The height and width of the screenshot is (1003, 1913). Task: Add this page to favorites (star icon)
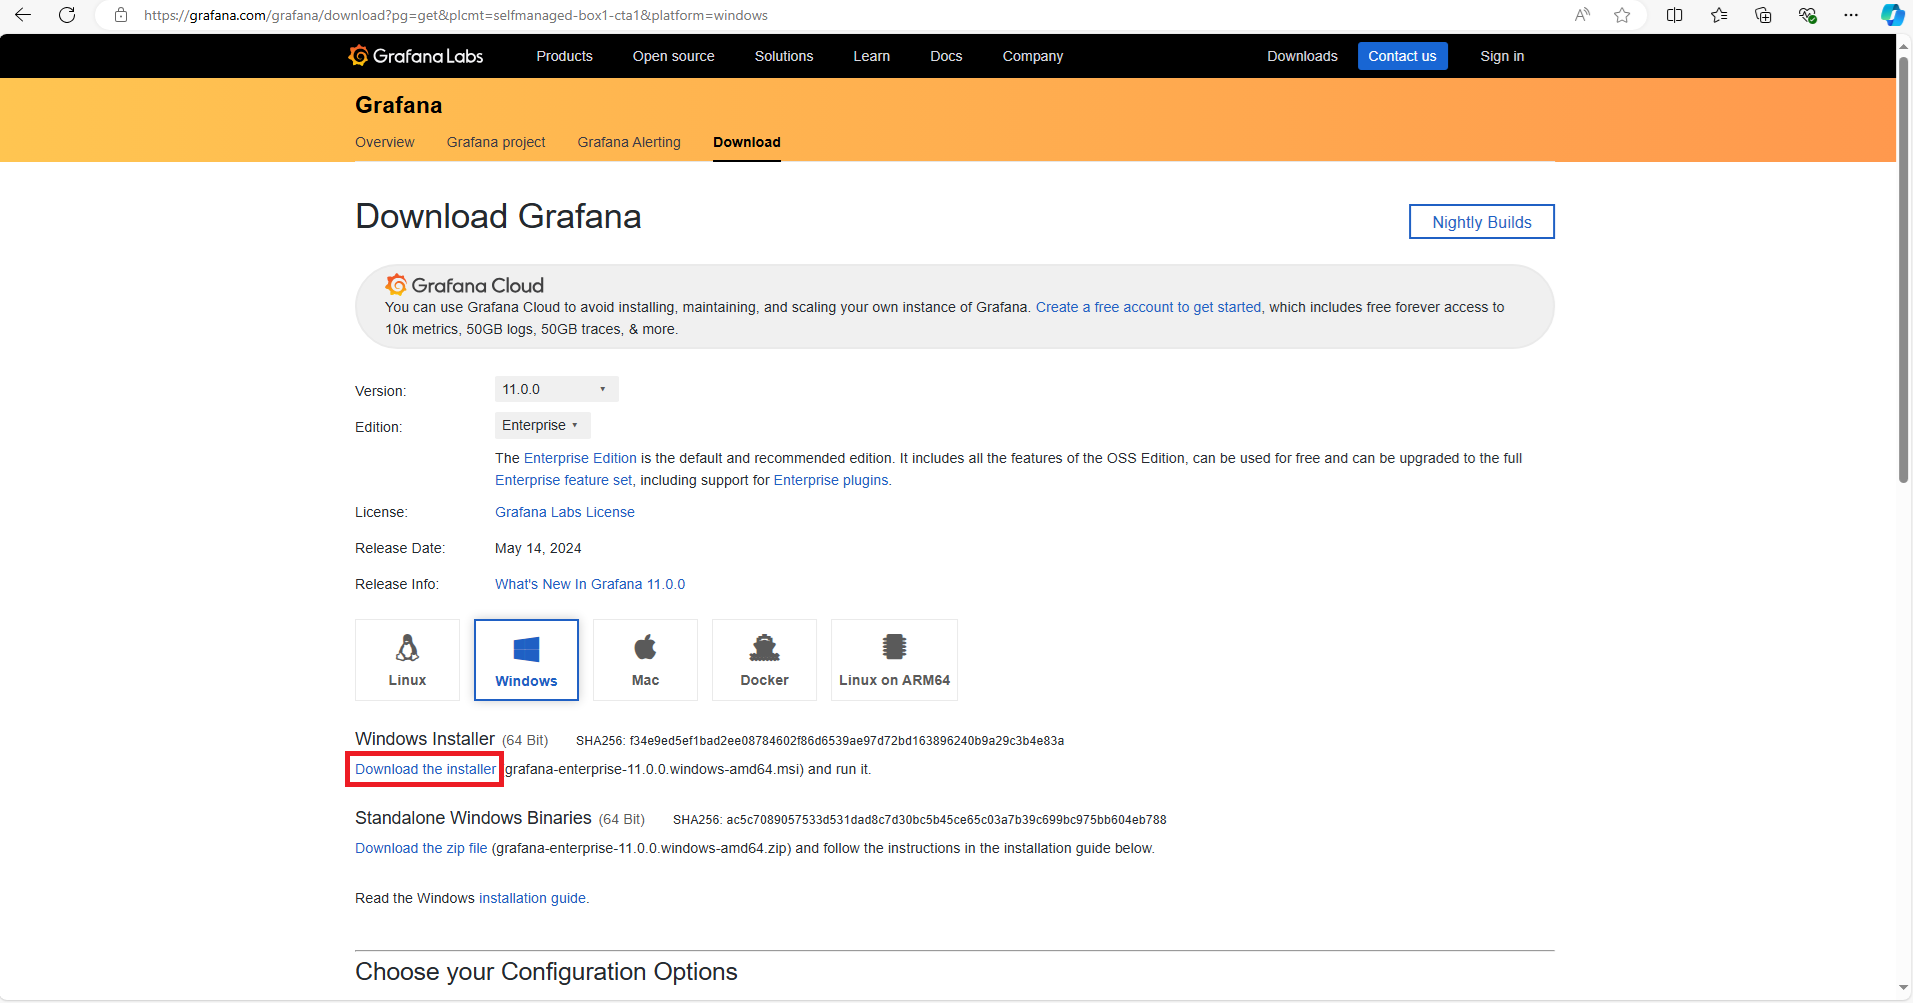pyautogui.click(x=1622, y=15)
